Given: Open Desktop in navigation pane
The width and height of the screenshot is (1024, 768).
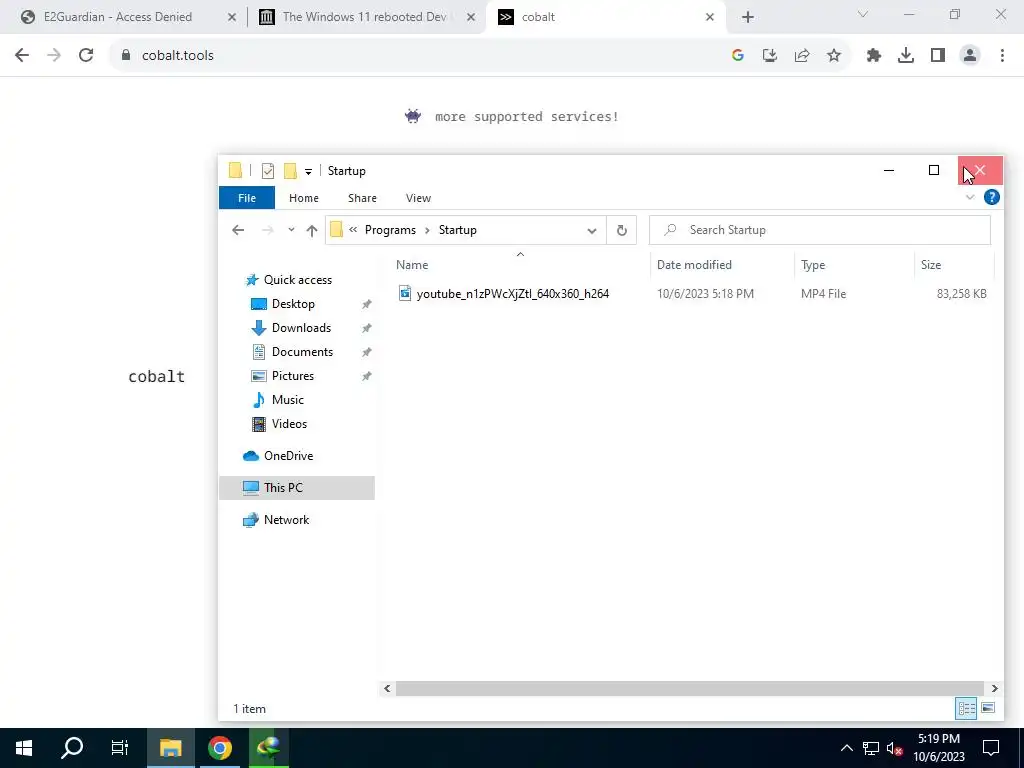Looking at the screenshot, I should click(x=293, y=304).
